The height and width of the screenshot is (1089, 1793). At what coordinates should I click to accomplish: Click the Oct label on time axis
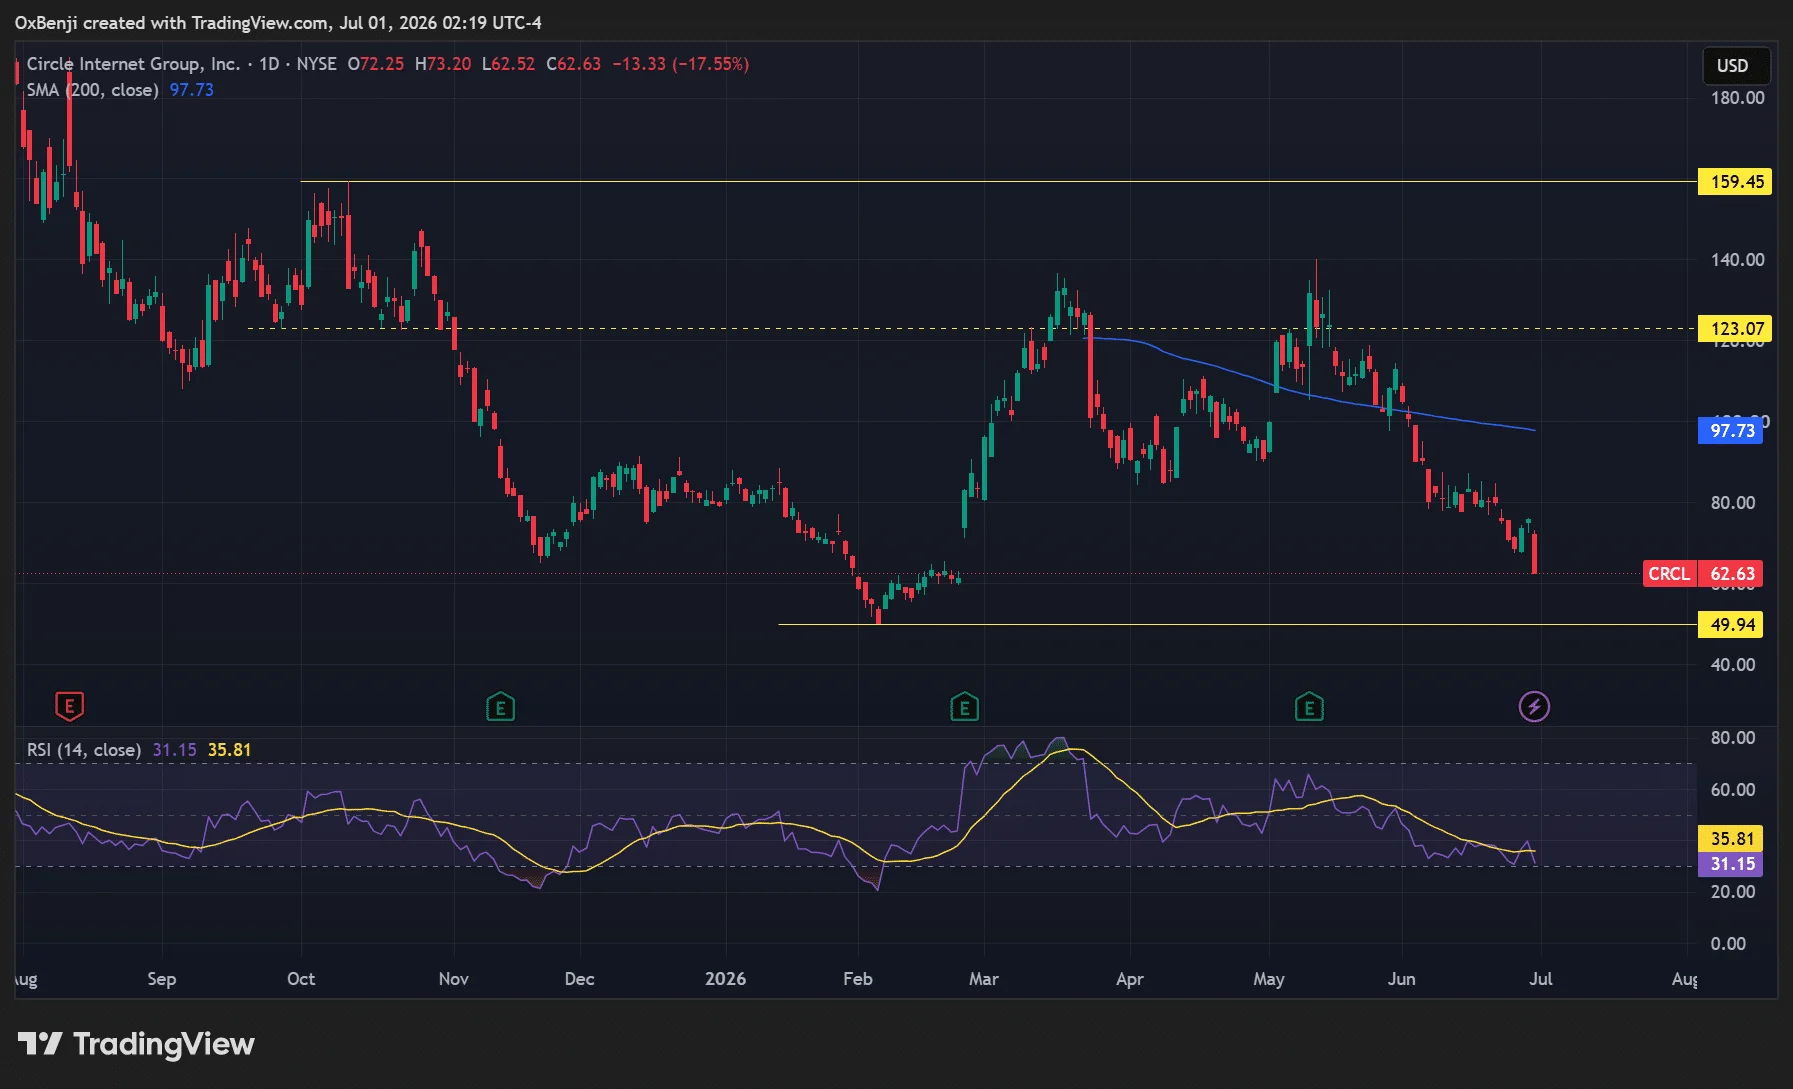[x=301, y=979]
